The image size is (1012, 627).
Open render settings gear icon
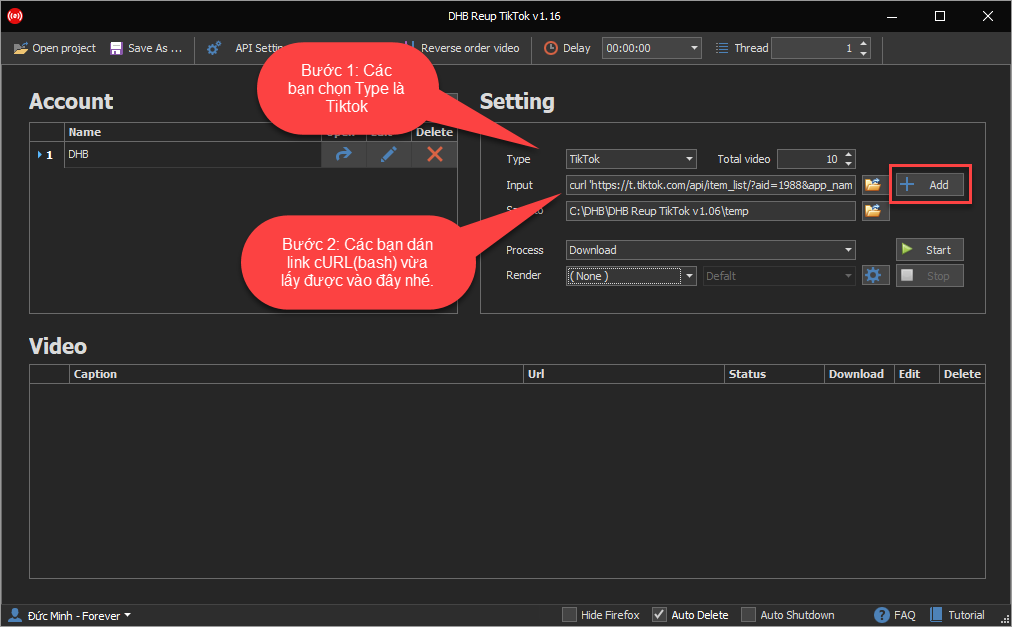tap(875, 276)
